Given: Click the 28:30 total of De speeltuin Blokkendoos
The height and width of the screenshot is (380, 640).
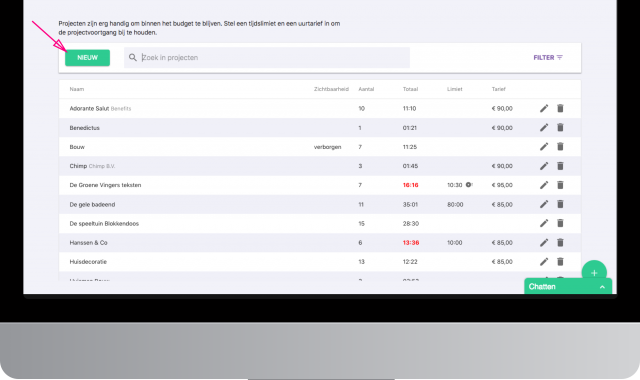Looking at the screenshot, I should click(x=411, y=224).
